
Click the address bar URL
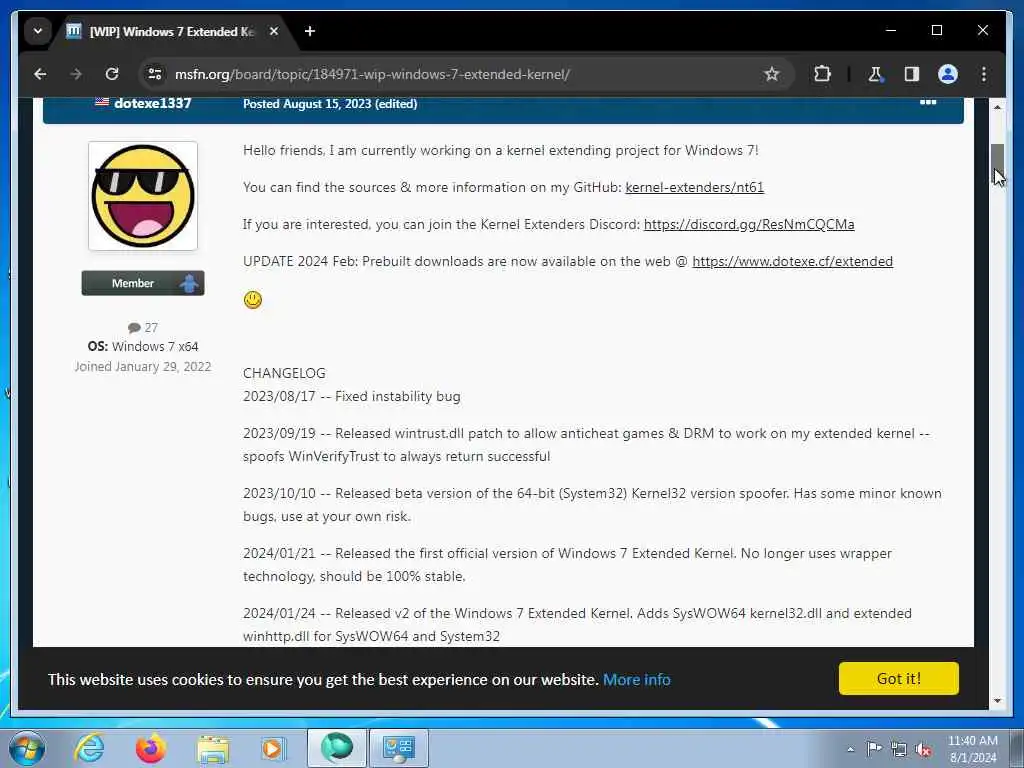coord(372,74)
